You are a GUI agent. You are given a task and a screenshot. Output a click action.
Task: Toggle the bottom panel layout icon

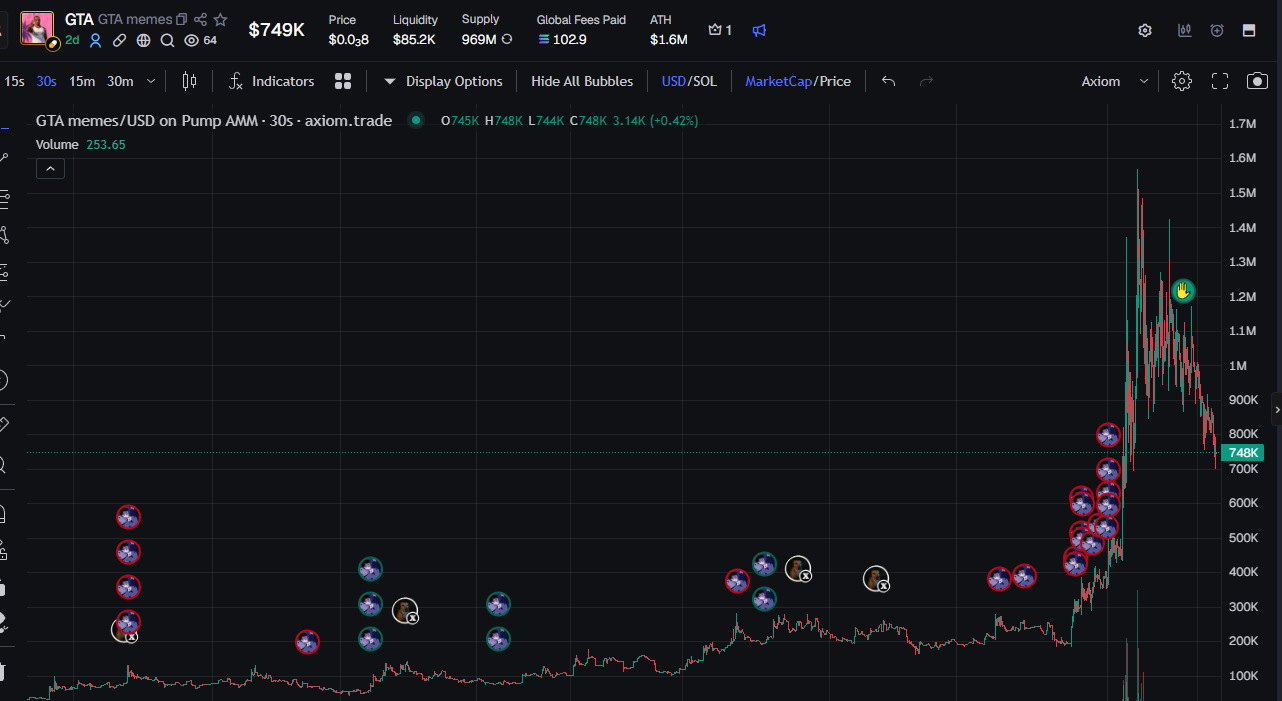[x=1249, y=30]
